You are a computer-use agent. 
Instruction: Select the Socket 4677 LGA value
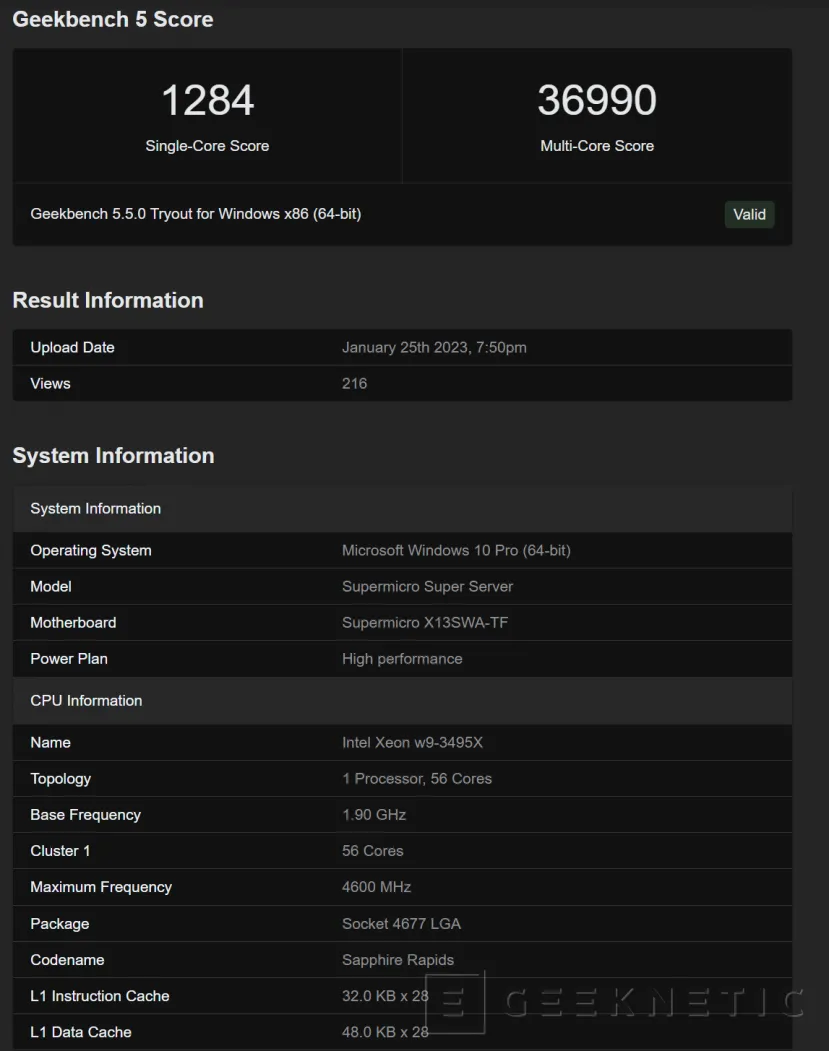coord(401,924)
